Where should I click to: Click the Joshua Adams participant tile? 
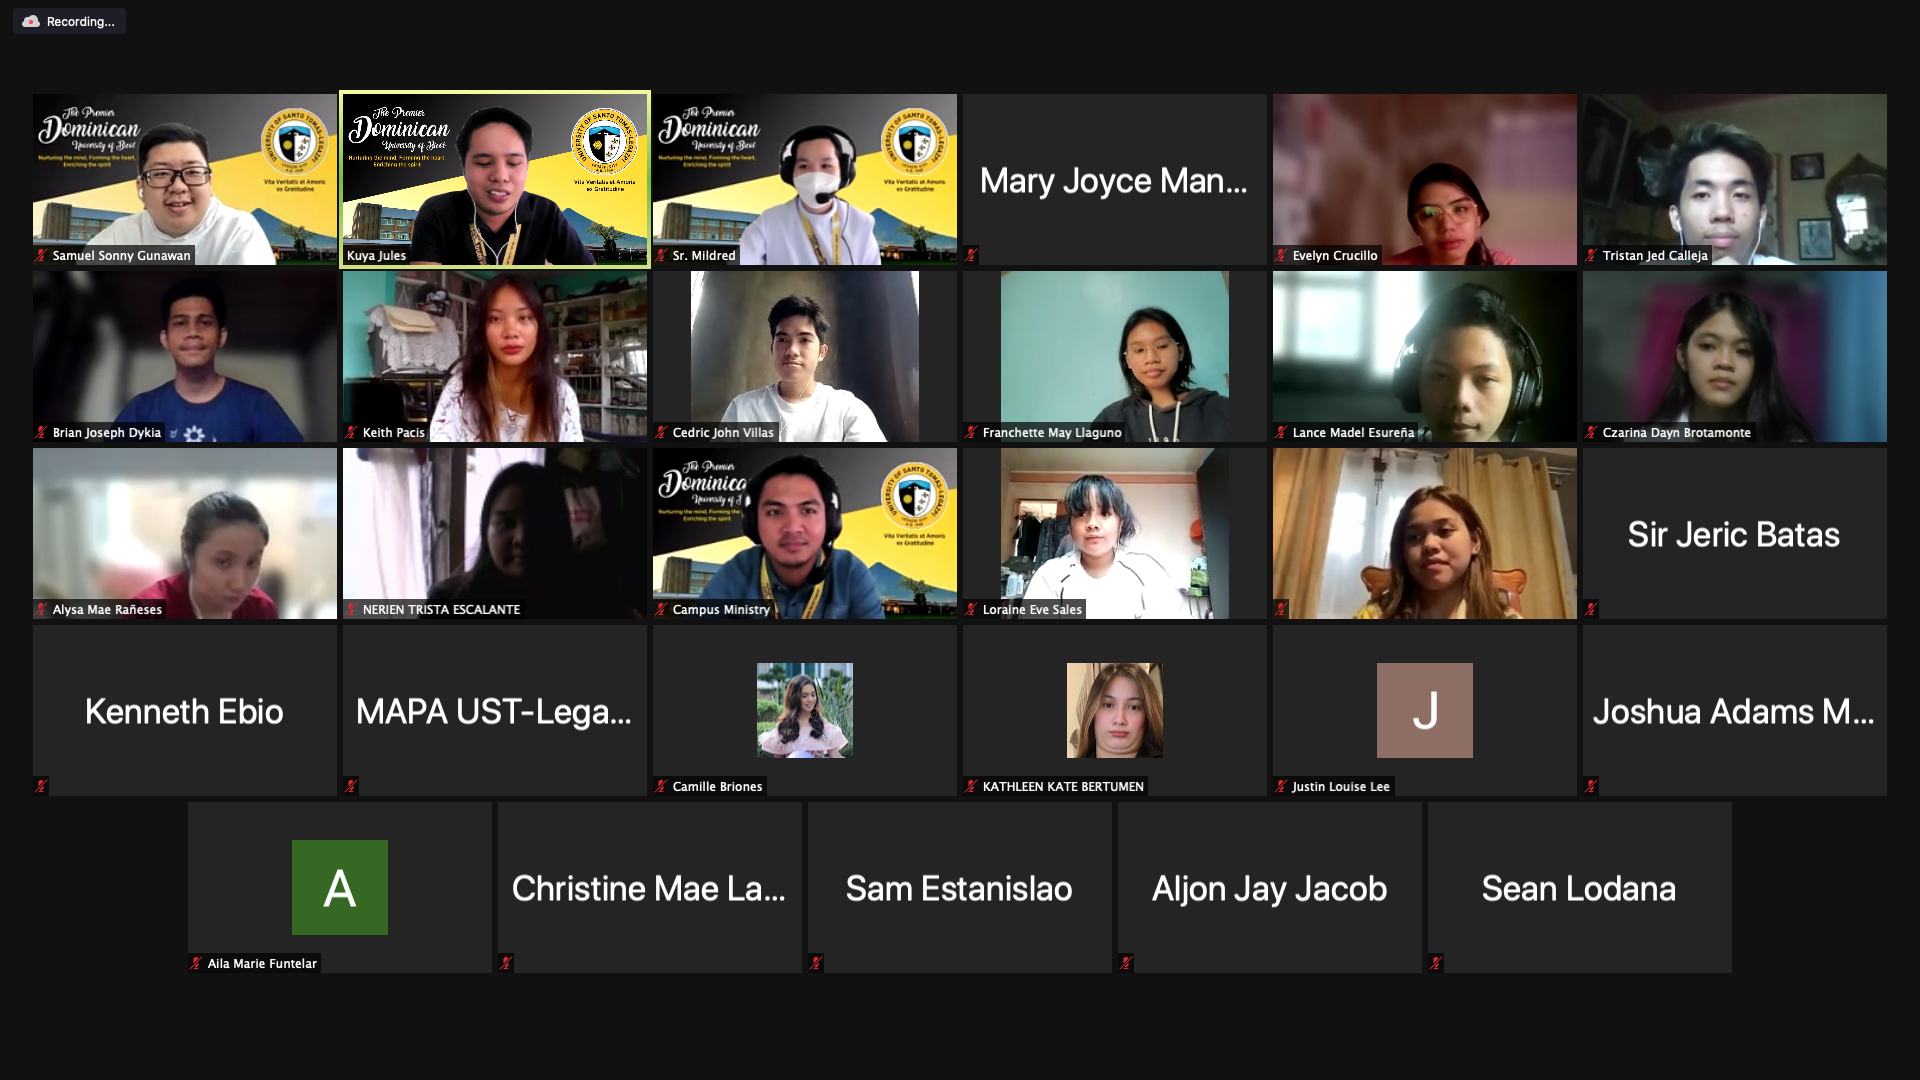click(x=1734, y=711)
